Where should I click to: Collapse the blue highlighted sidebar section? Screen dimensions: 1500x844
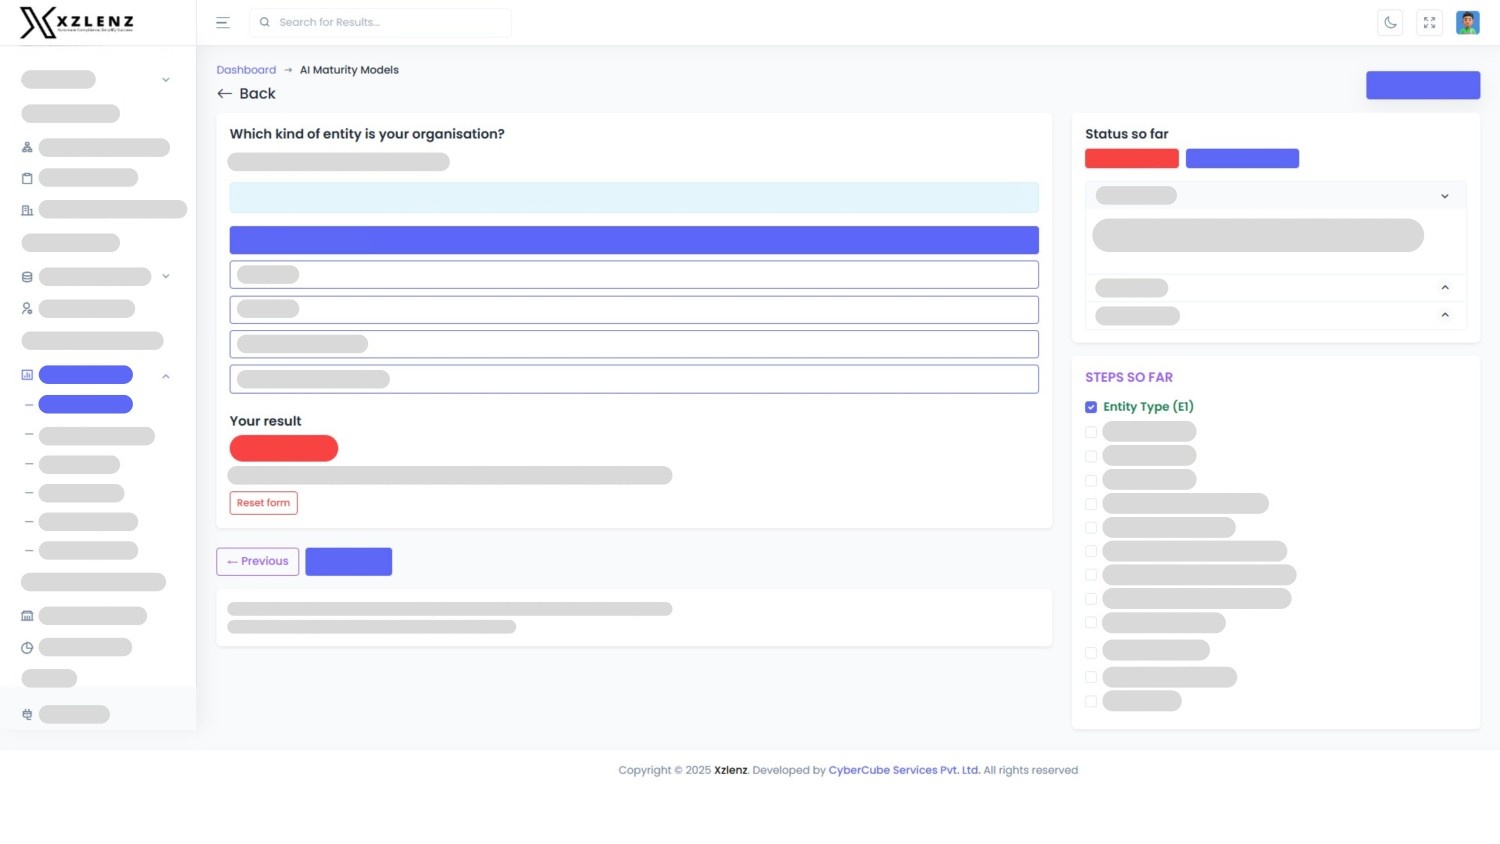(166, 375)
